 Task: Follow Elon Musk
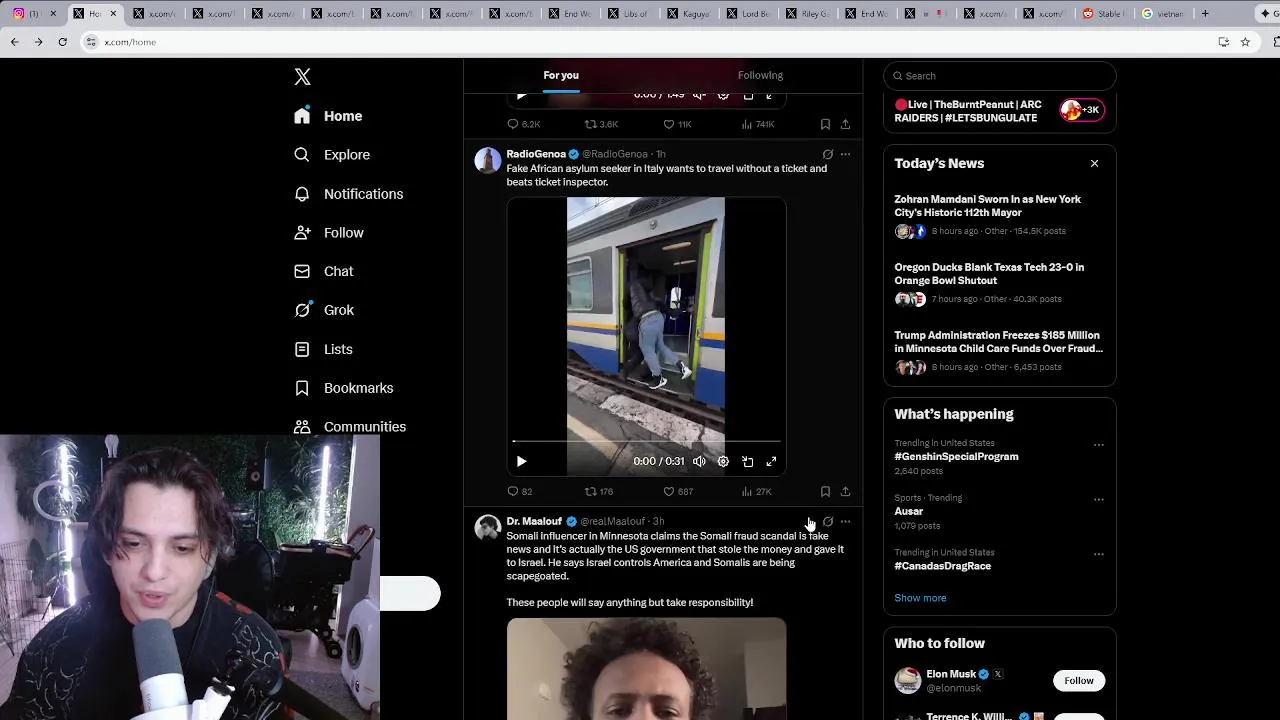click(x=1078, y=681)
